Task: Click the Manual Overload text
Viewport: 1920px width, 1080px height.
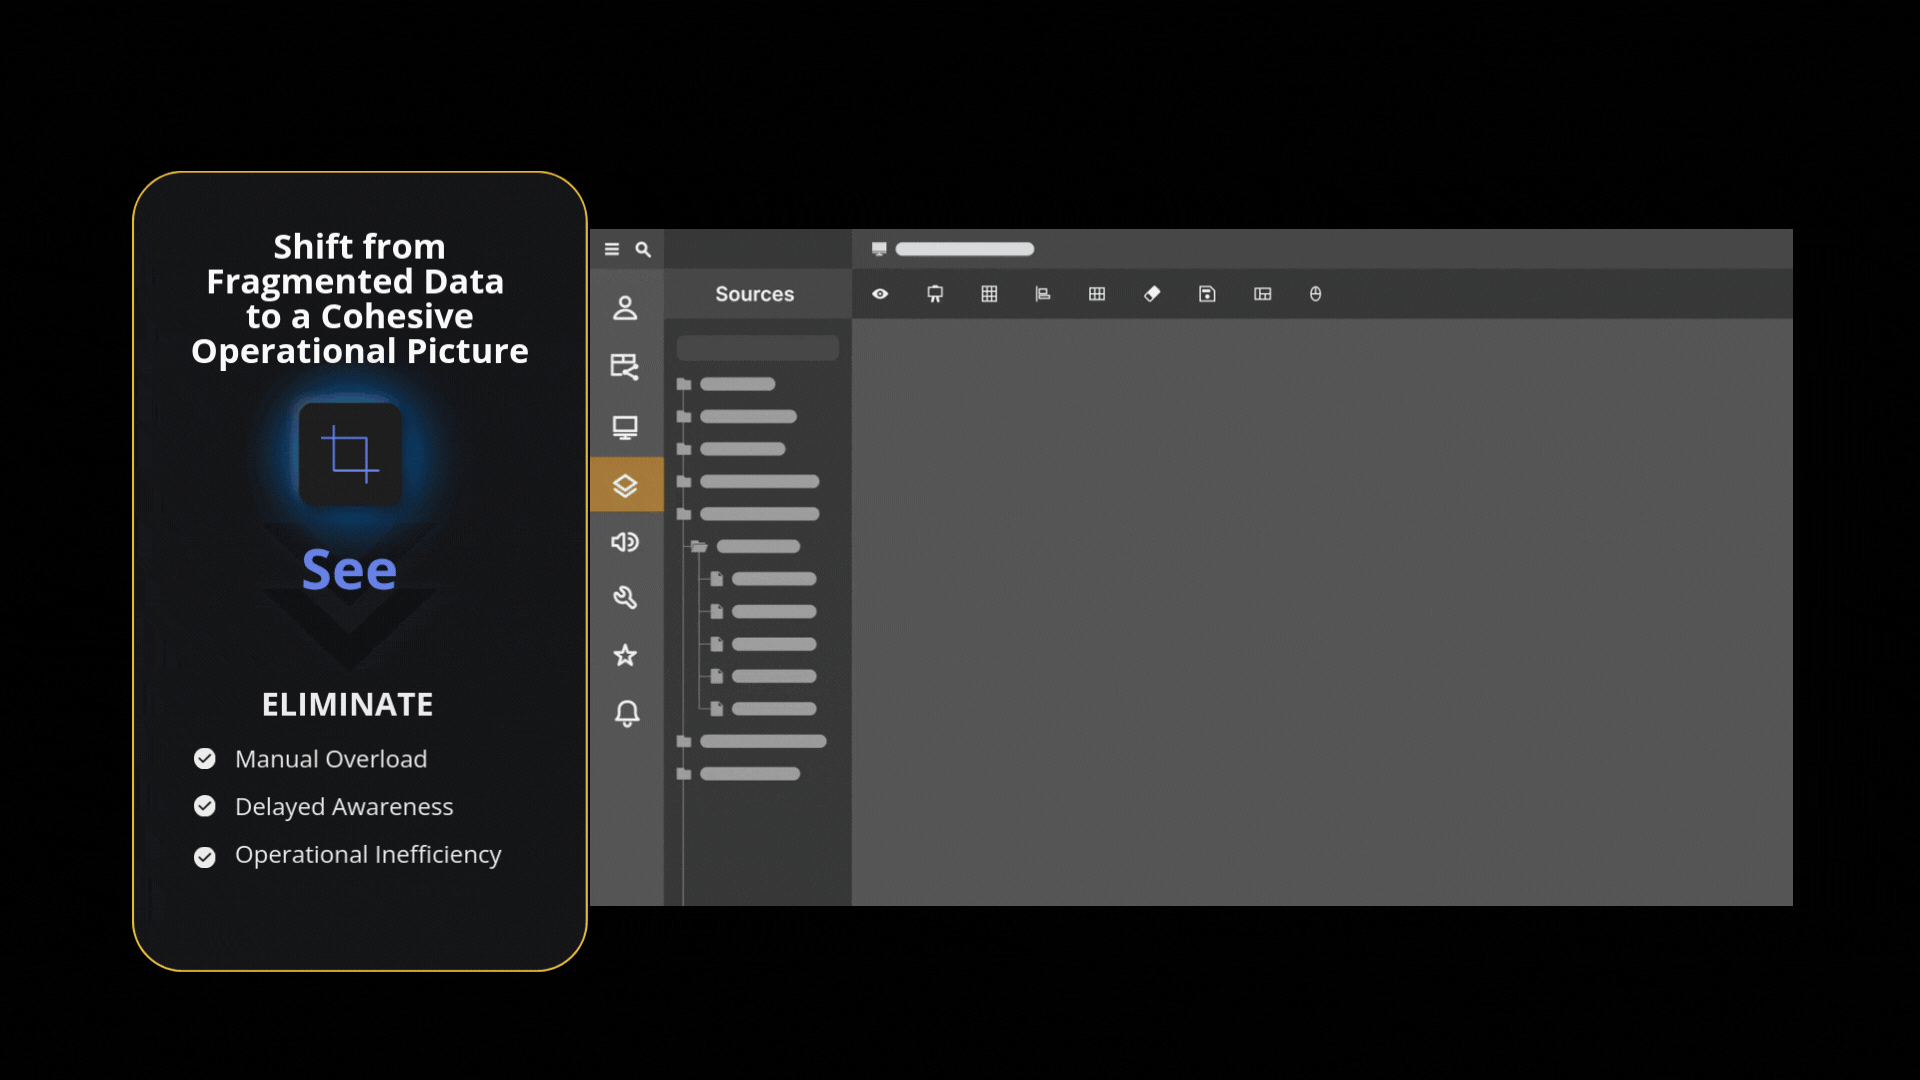Action: (331, 759)
